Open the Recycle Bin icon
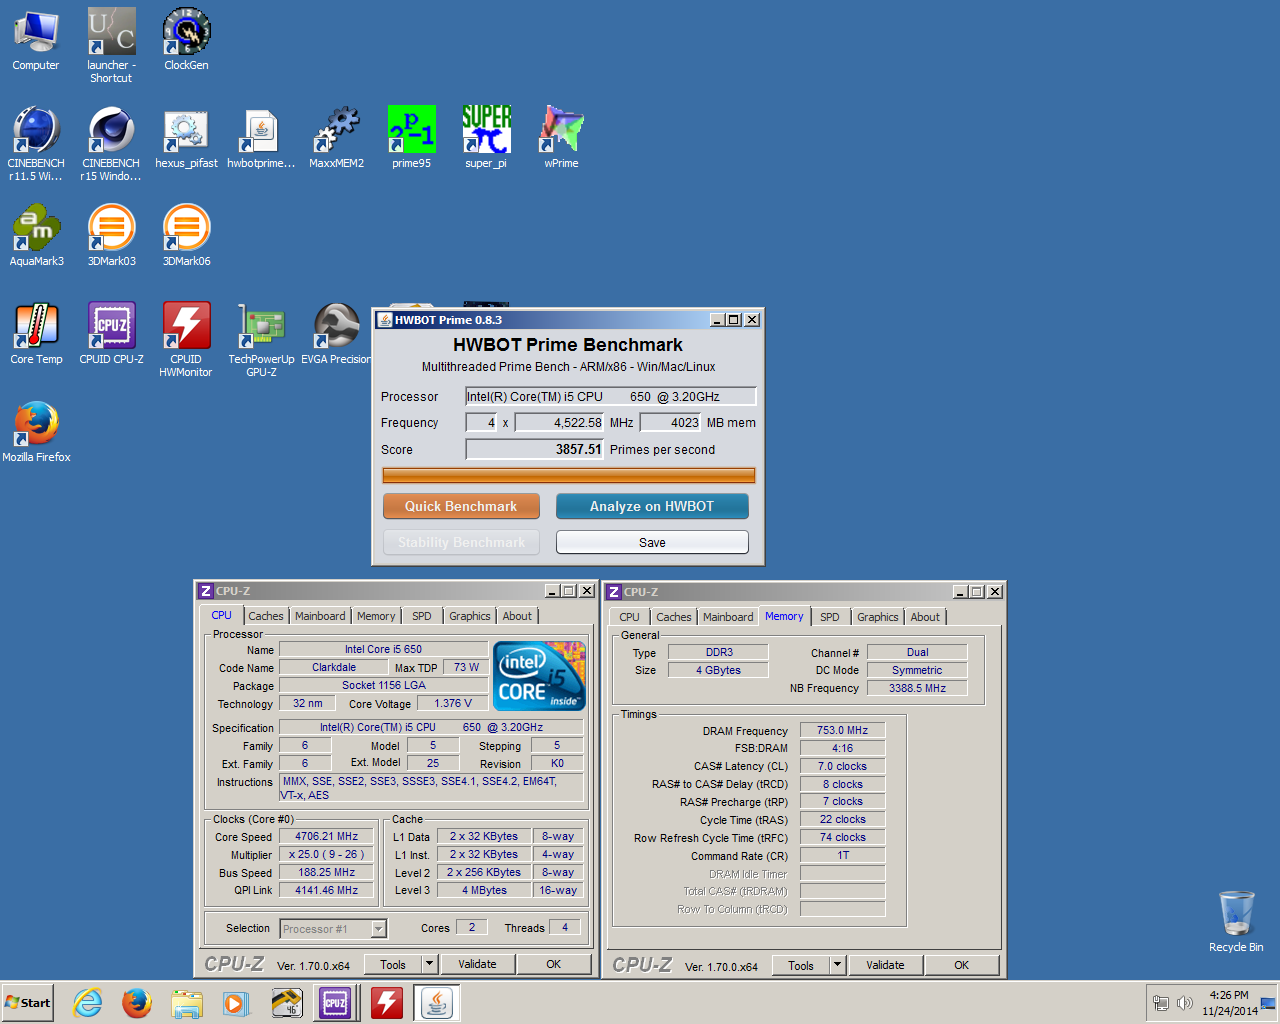This screenshot has height=1024, width=1280. [x=1236, y=922]
